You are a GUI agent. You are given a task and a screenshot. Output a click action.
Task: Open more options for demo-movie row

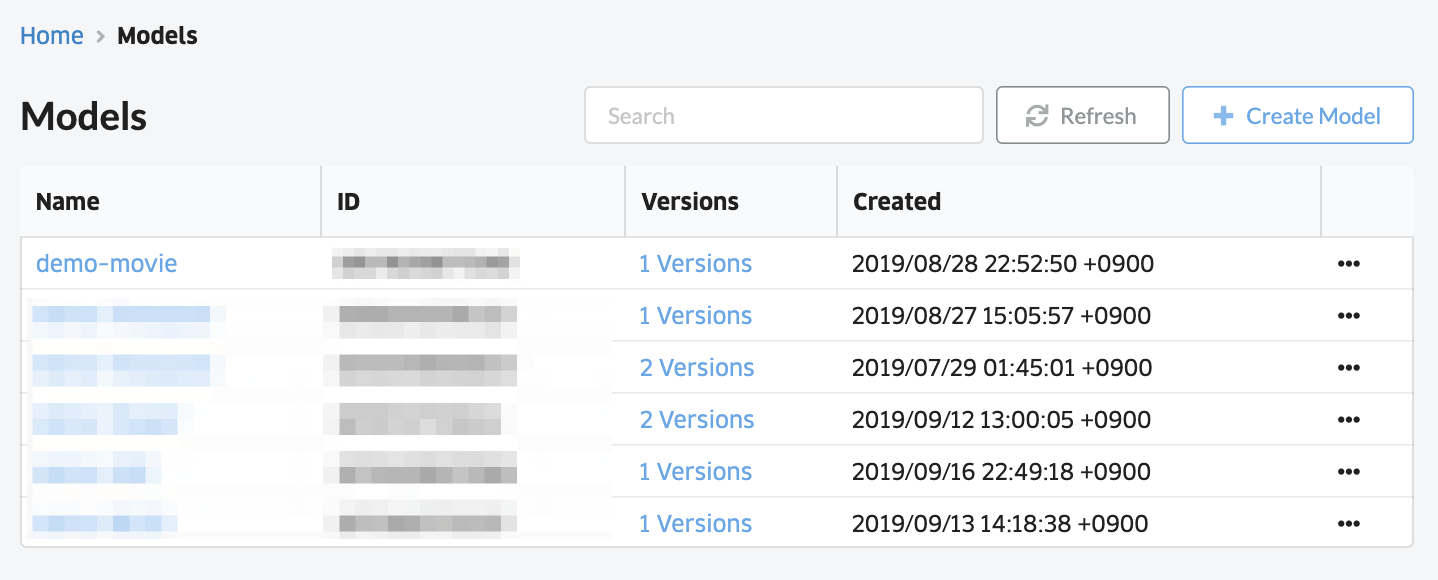click(1348, 264)
